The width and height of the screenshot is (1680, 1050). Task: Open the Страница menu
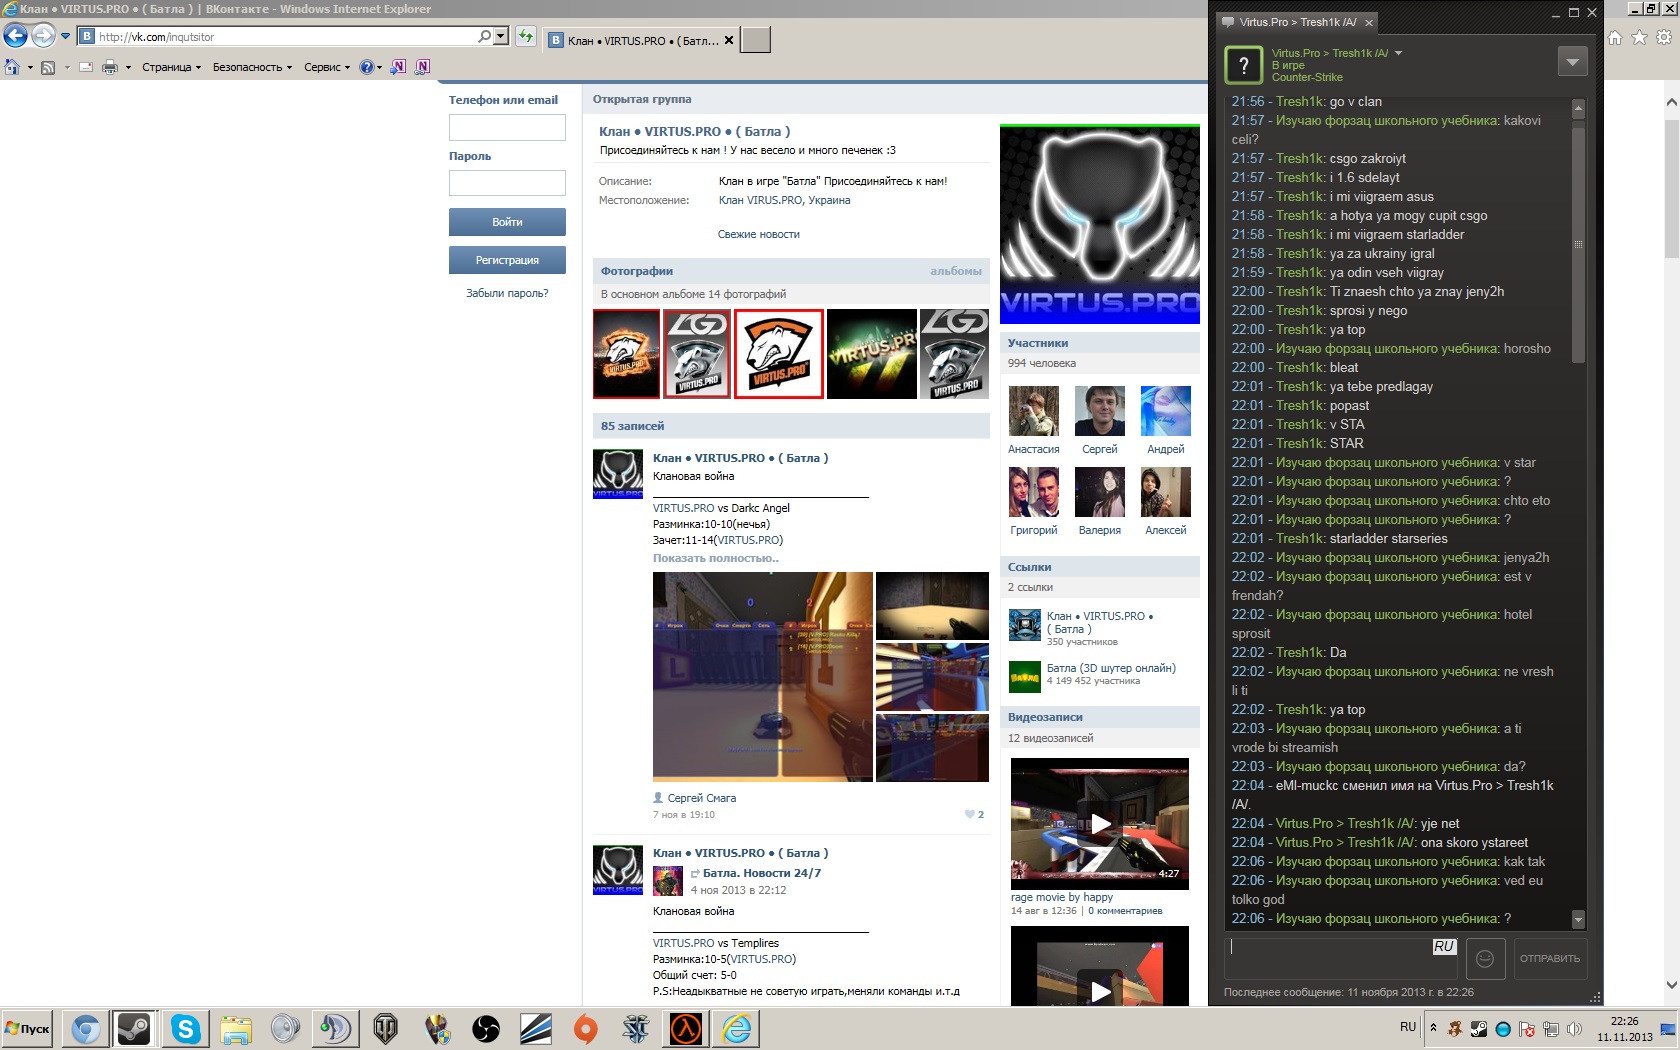(x=171, y=67)
